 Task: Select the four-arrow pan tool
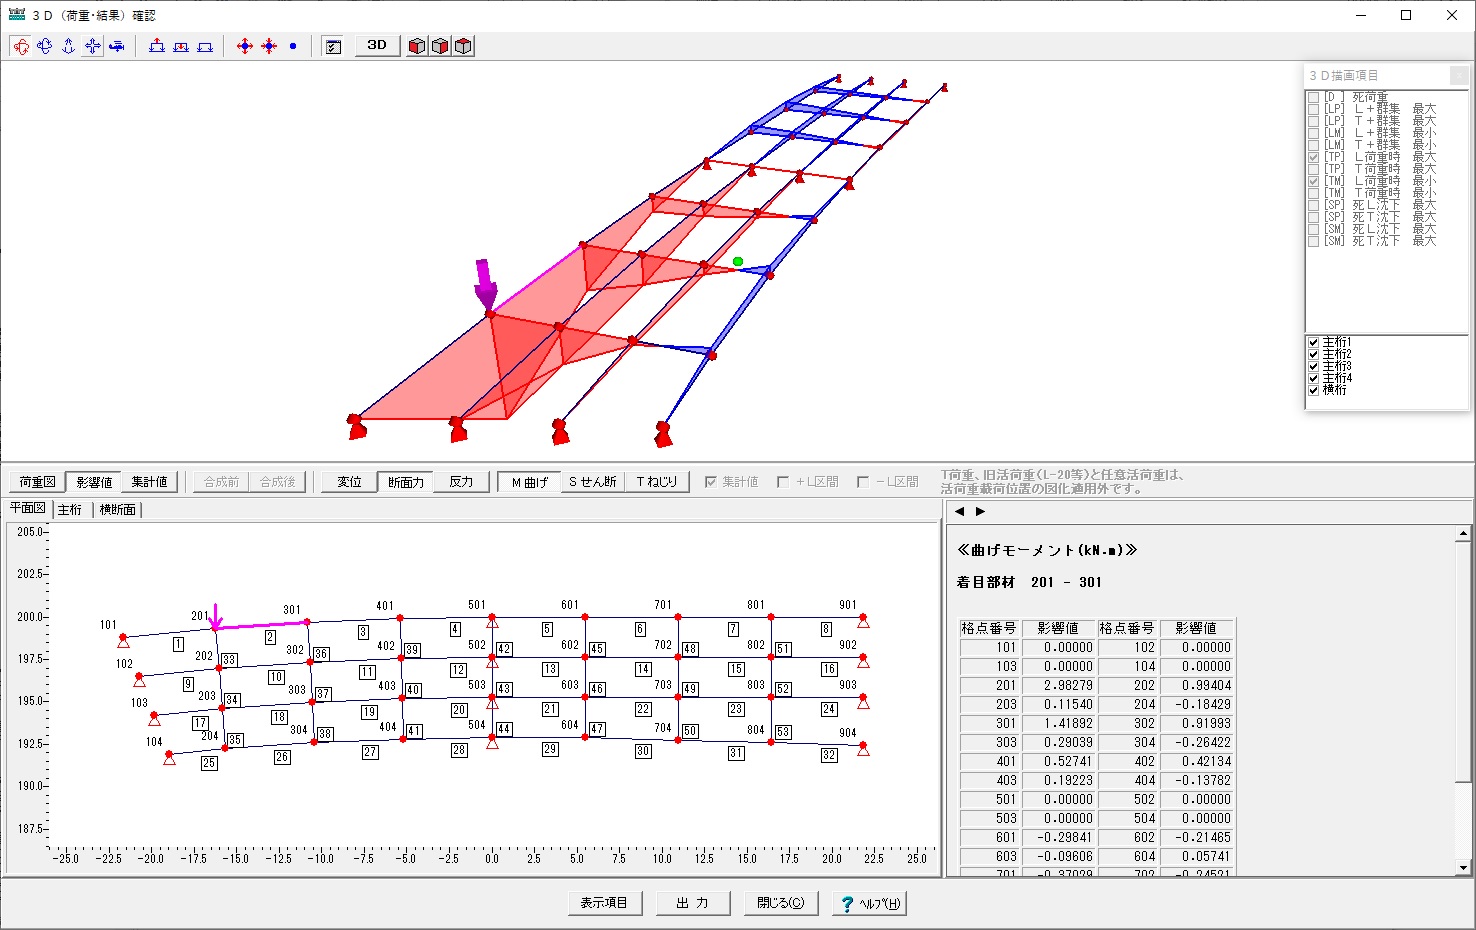coord(93,46)
